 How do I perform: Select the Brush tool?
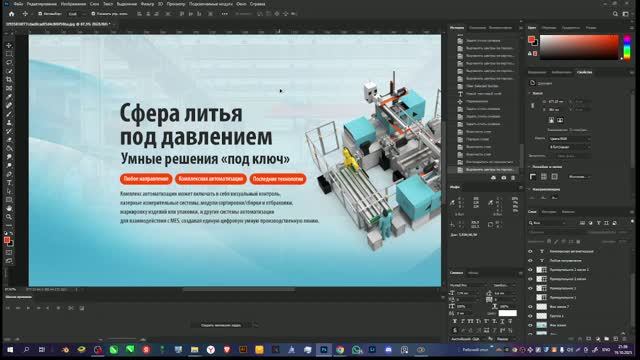click(x=9, y=114)
